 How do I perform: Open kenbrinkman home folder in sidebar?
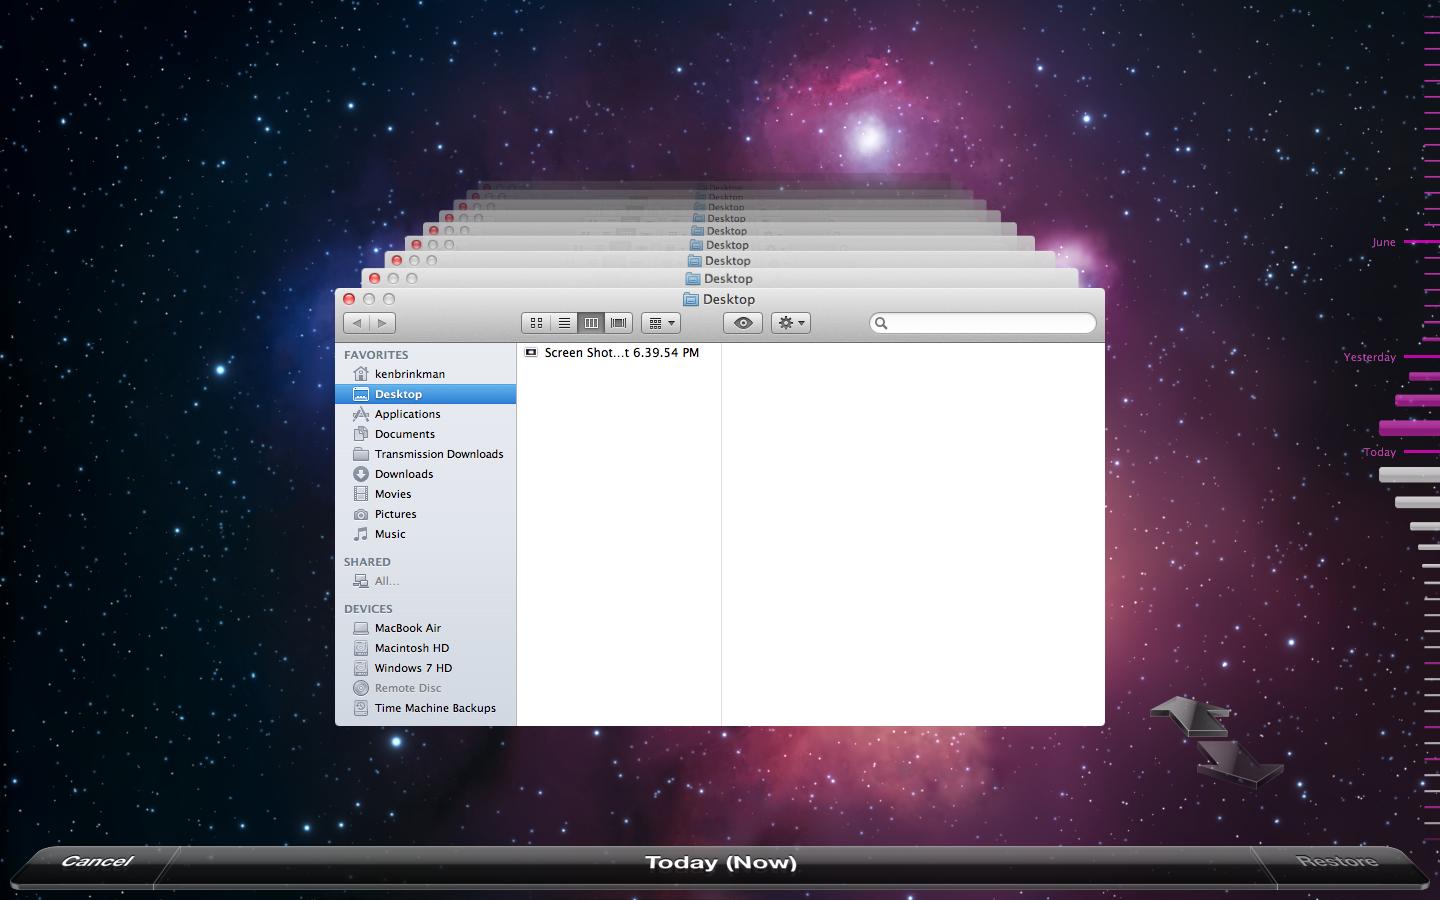(x=426, y=374)
